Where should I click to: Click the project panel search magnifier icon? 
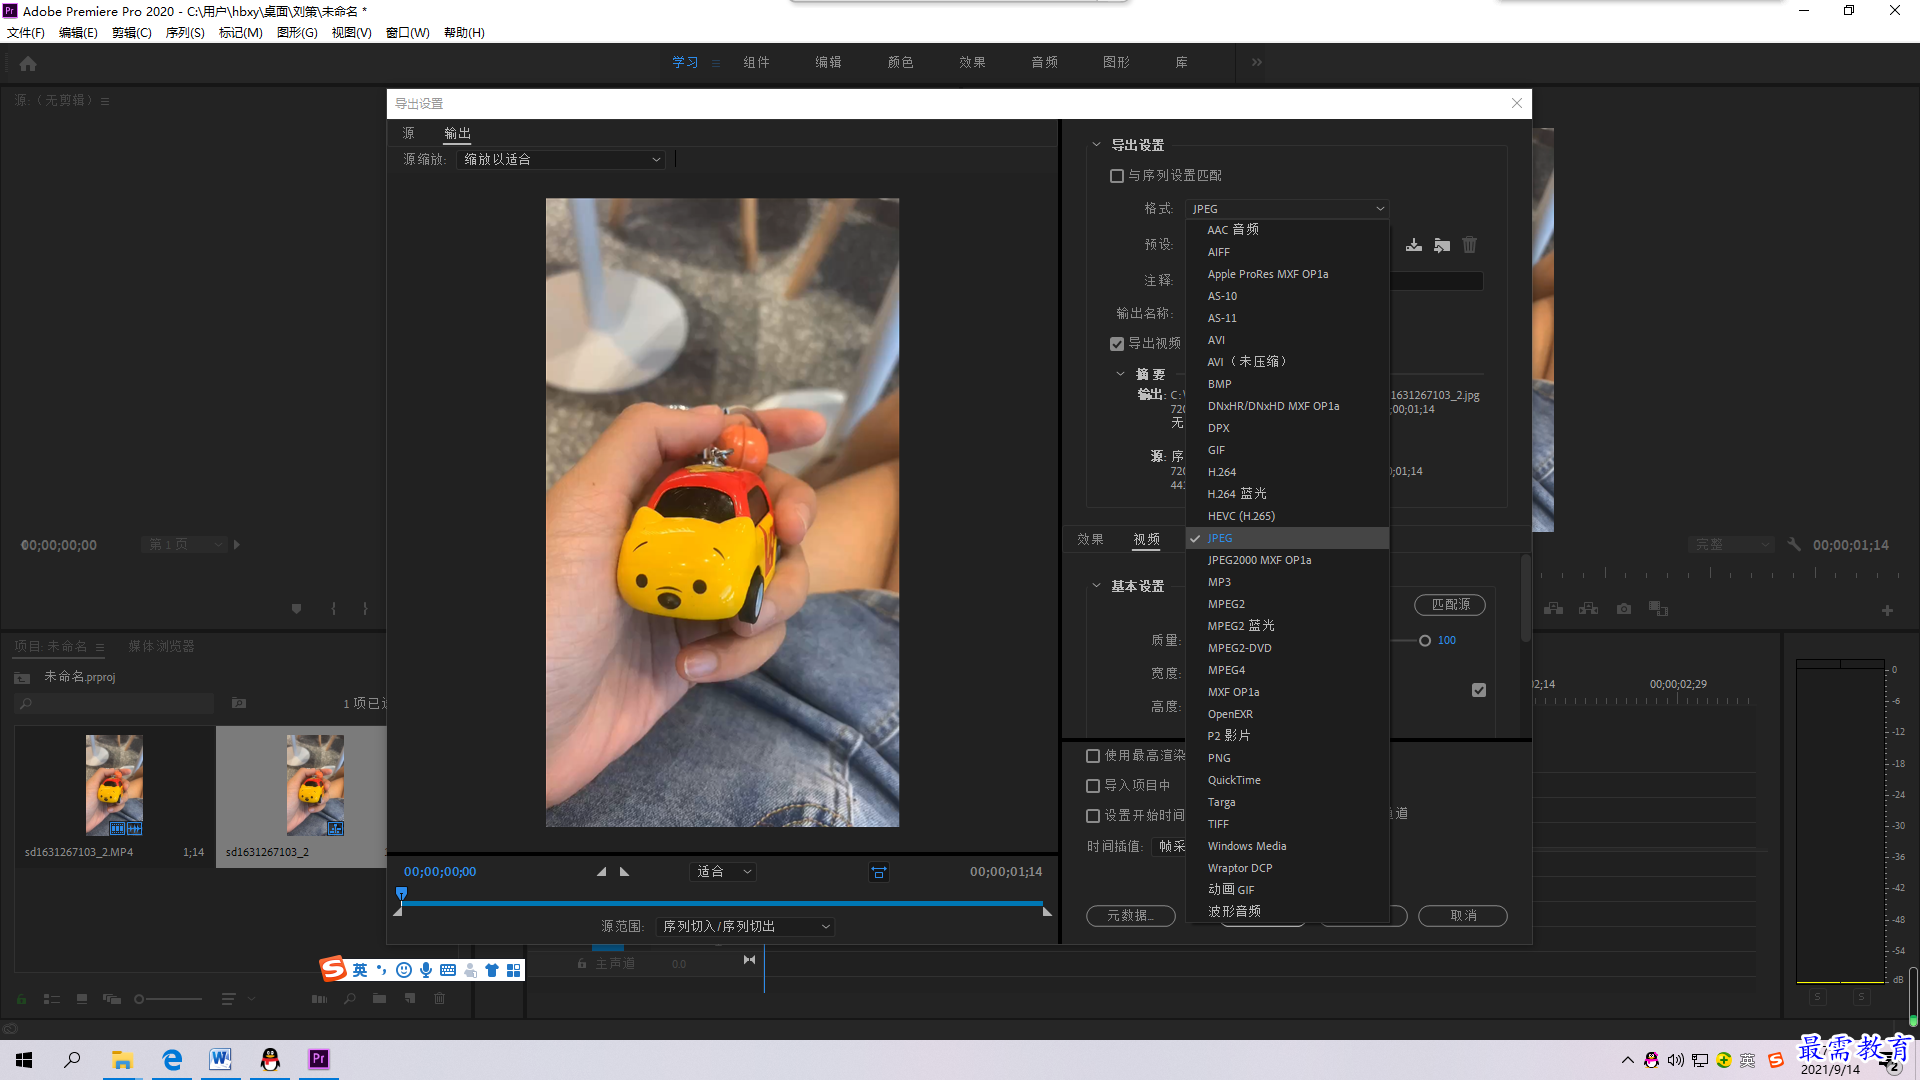point(26,704)
